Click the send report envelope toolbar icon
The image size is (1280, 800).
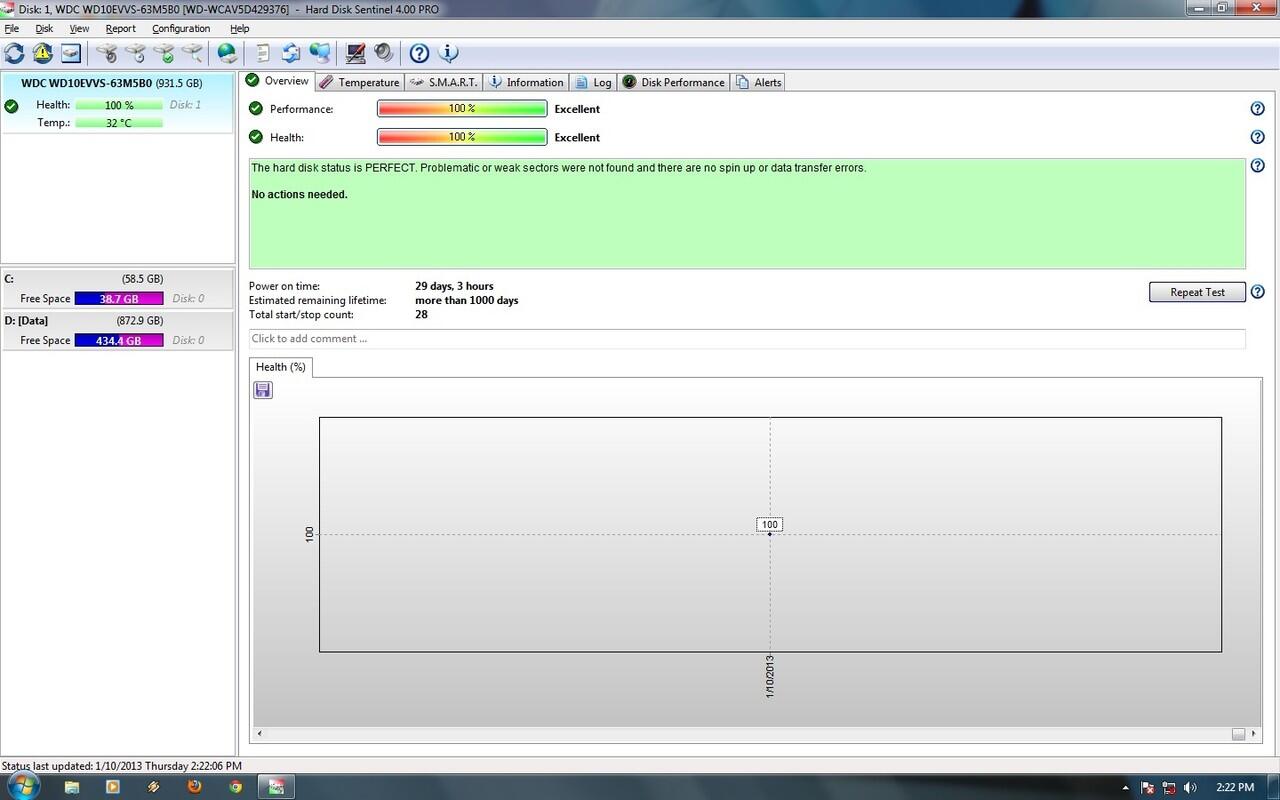291,53
